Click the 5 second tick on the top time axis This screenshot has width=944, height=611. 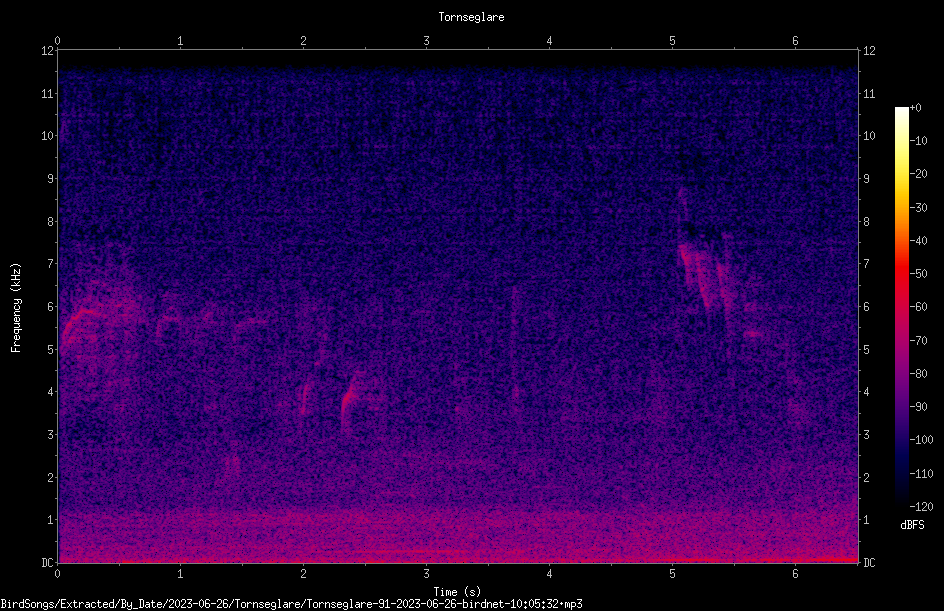click(672, 41)
